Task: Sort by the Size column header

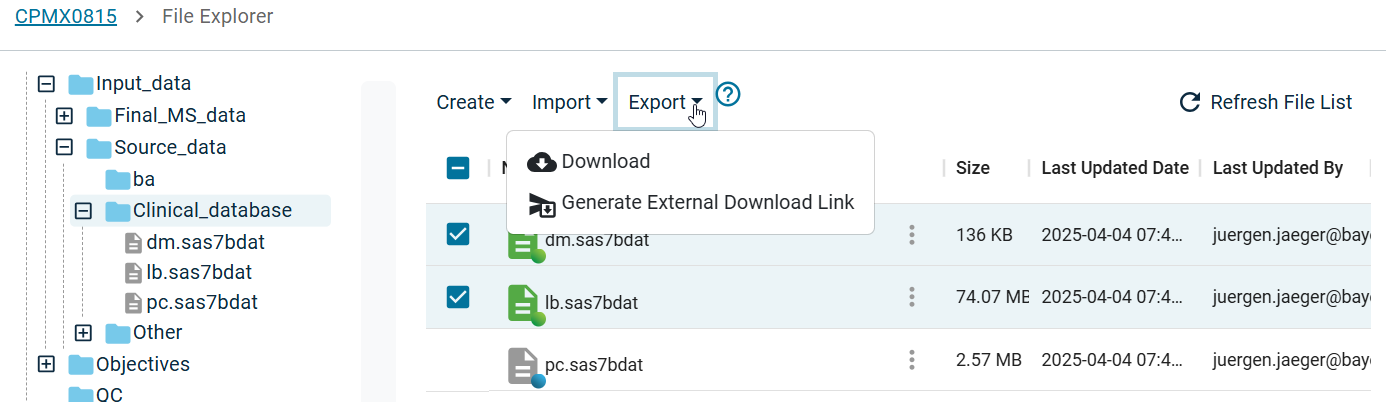Action: pos(973,168)
